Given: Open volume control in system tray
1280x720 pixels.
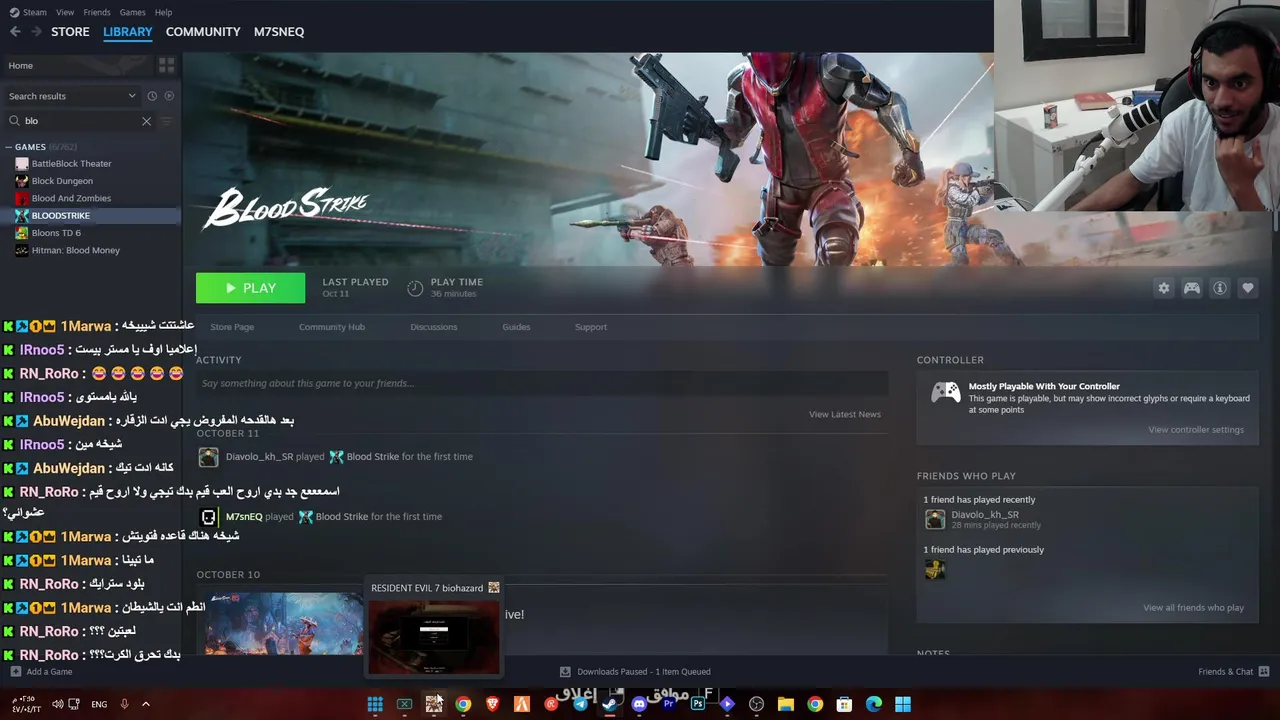Looking at the screenshot, I should click(57, 704).
